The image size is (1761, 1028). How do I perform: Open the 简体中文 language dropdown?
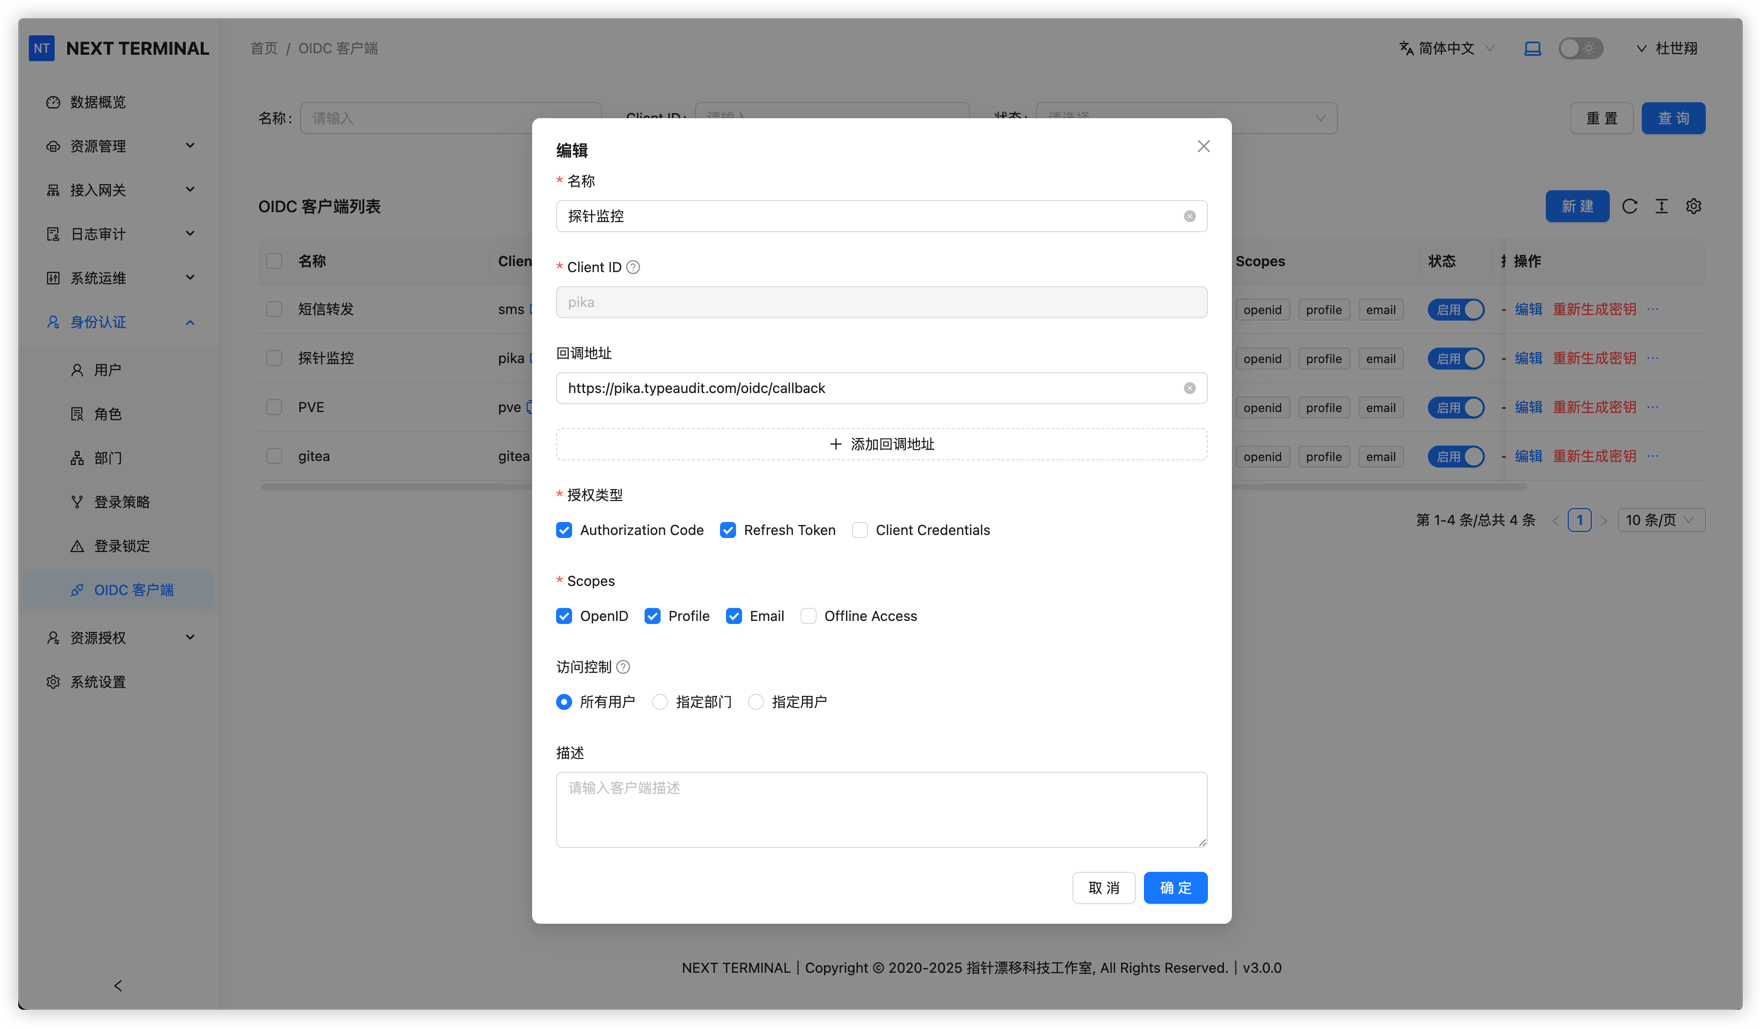click(x=1446, y=48)
